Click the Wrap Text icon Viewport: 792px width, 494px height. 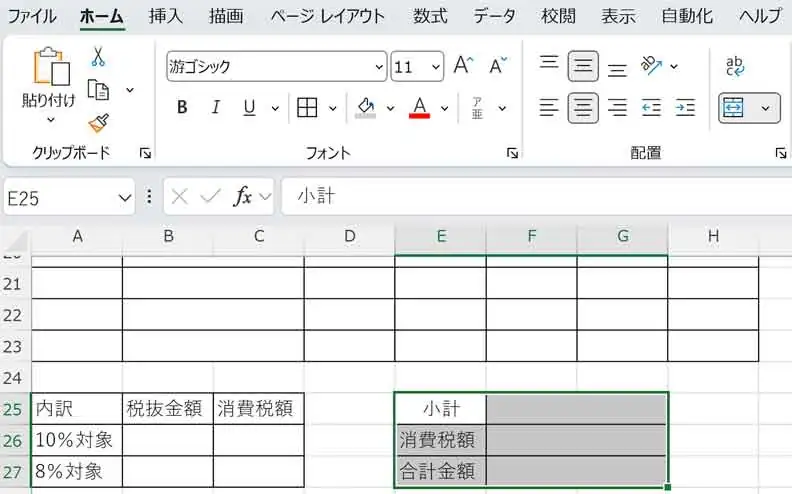pos(735,66)
